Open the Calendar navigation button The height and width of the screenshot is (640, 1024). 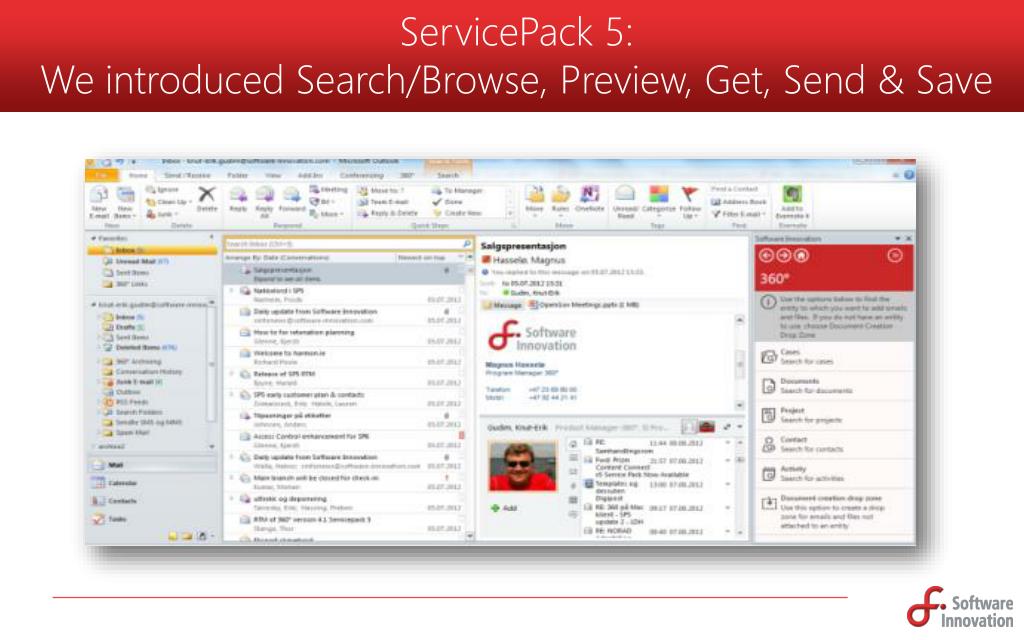[152, 483]
